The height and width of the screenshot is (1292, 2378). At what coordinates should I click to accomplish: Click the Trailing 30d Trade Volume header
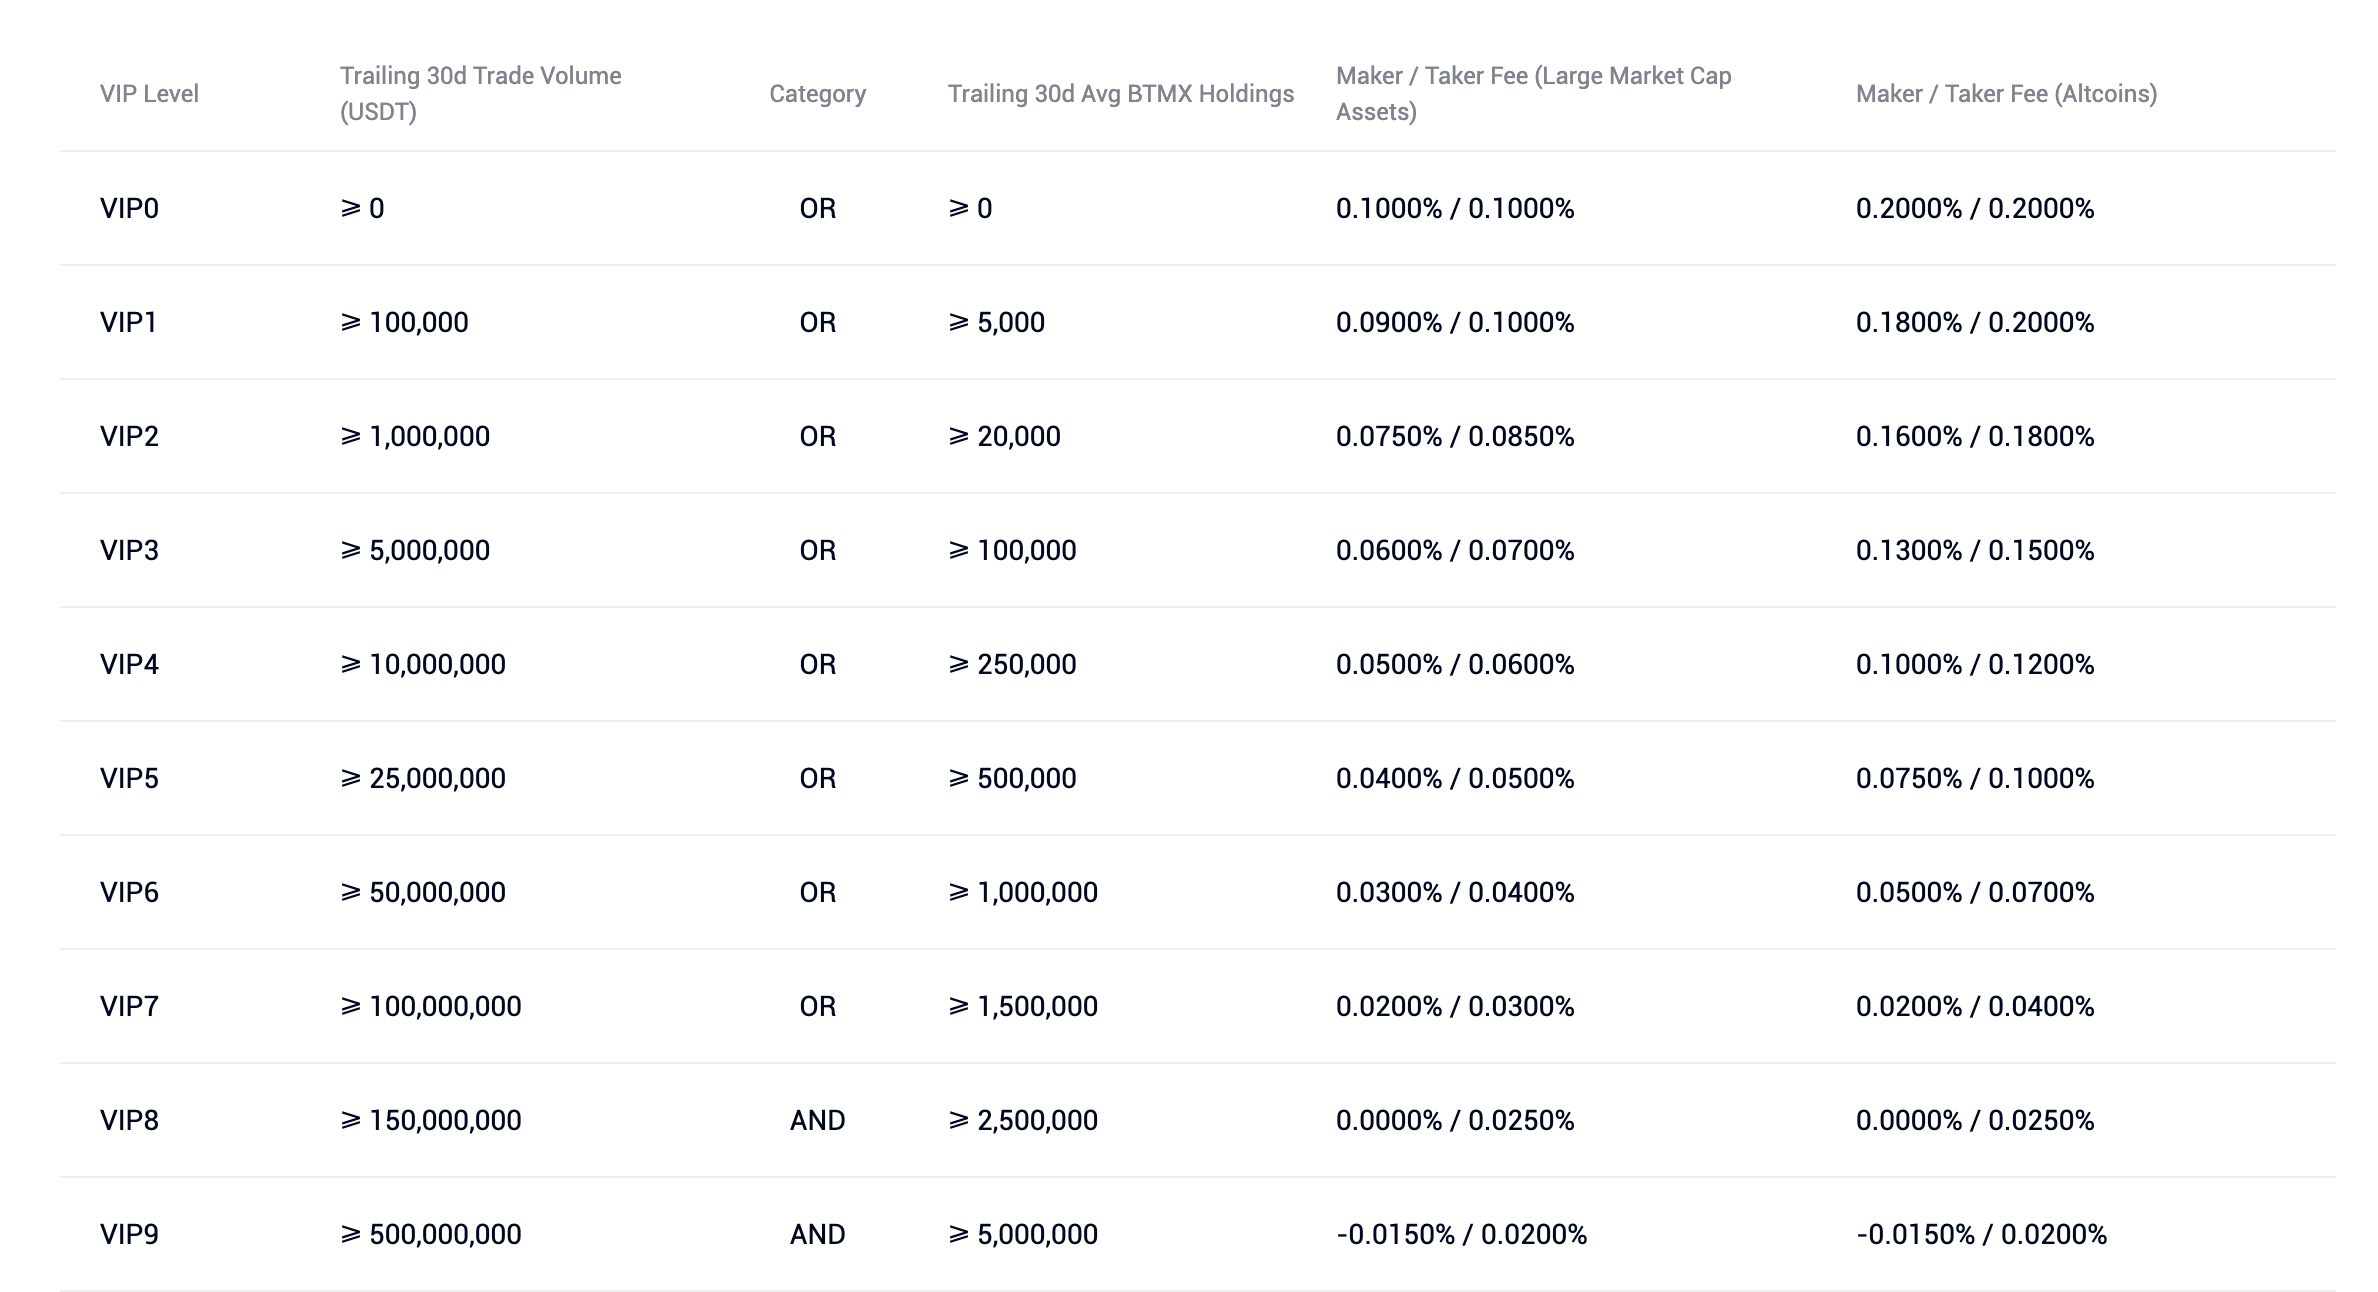coord(480,94)
